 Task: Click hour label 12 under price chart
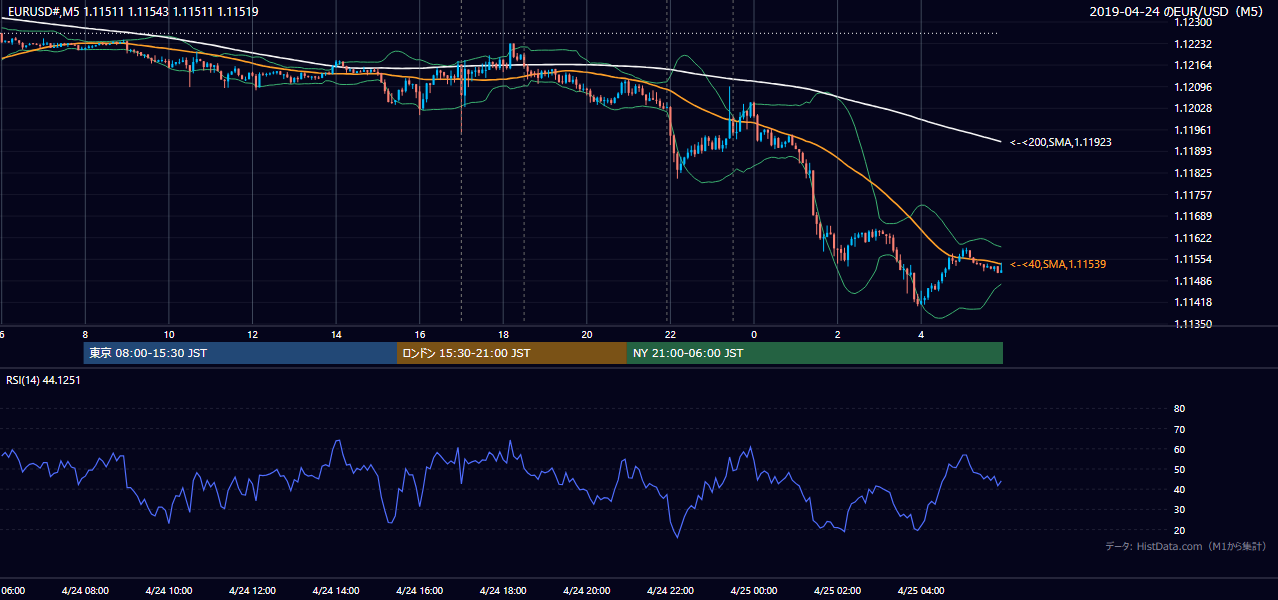(252, 335)
